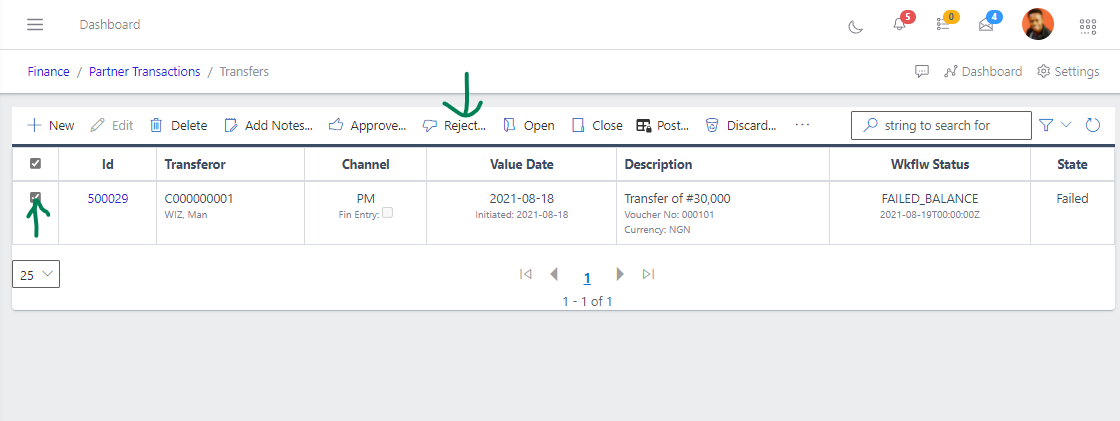Click the Post toolbar button

tap(663, 125)
